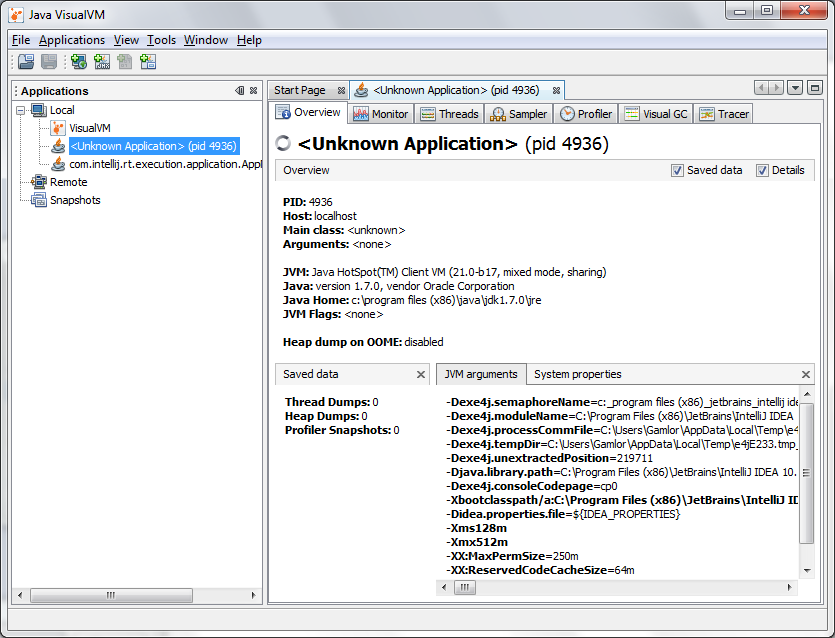Click the Load snapshot folder icon

point(26,62)
